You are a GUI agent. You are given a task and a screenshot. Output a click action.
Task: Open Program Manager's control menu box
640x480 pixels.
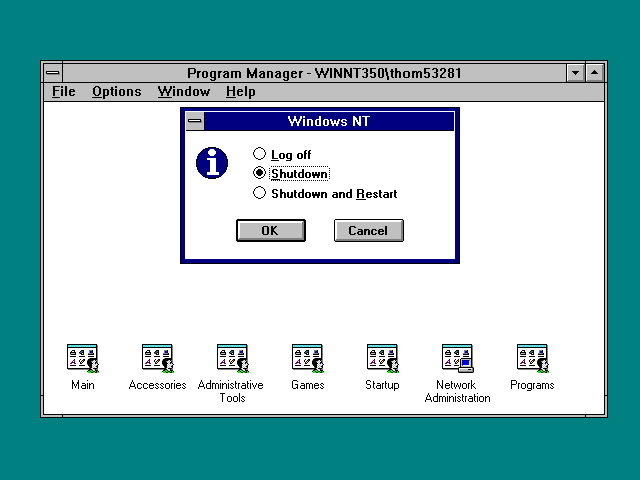pyautogui.click(x=53, y=73)
